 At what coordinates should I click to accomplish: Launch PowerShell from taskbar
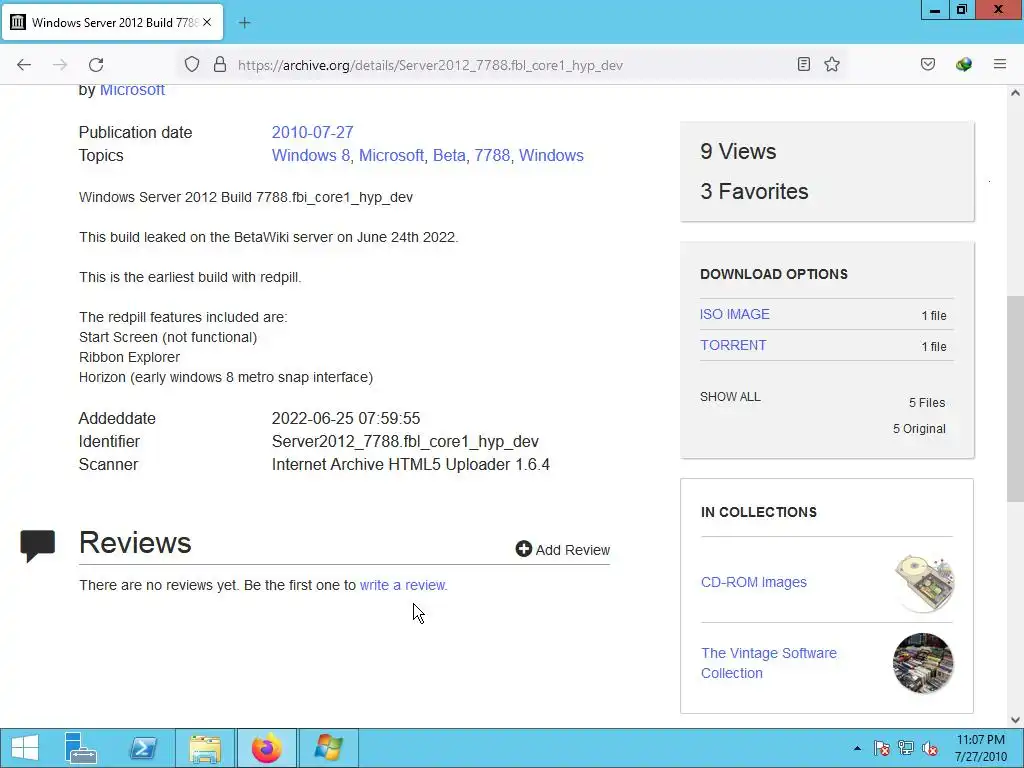tap(143, 748)
